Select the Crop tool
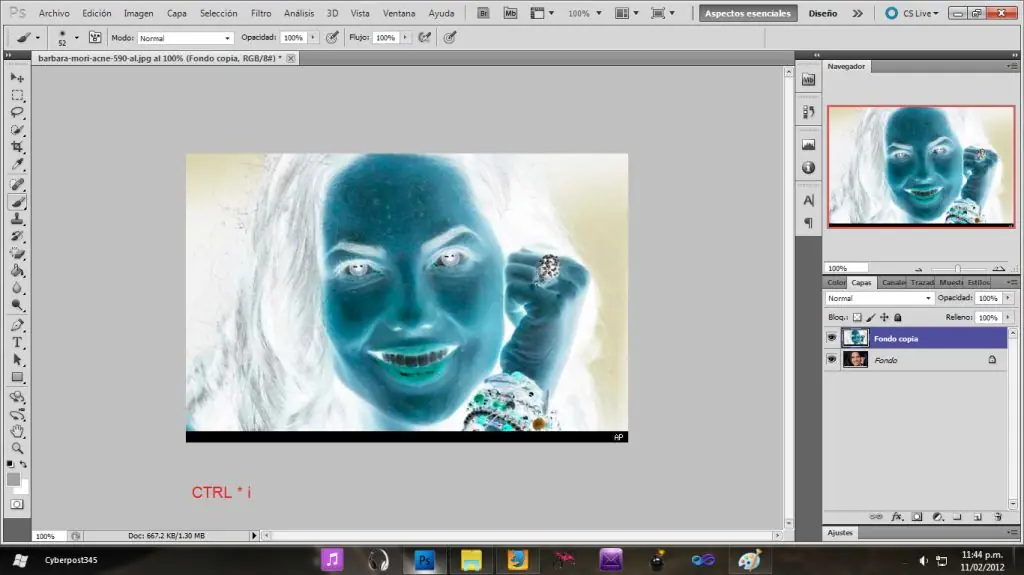 (17, 147)
